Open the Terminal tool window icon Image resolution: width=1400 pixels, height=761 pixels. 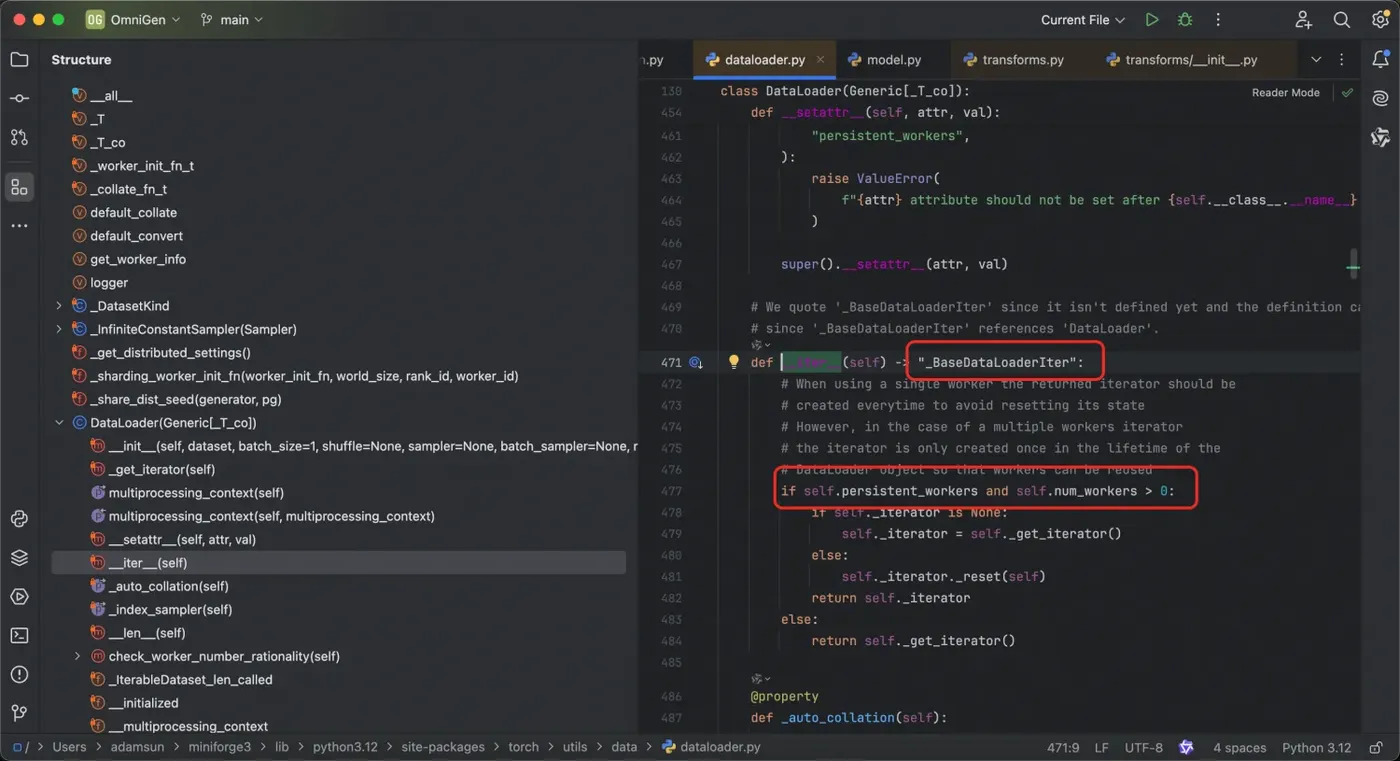[x=19, y=635]
